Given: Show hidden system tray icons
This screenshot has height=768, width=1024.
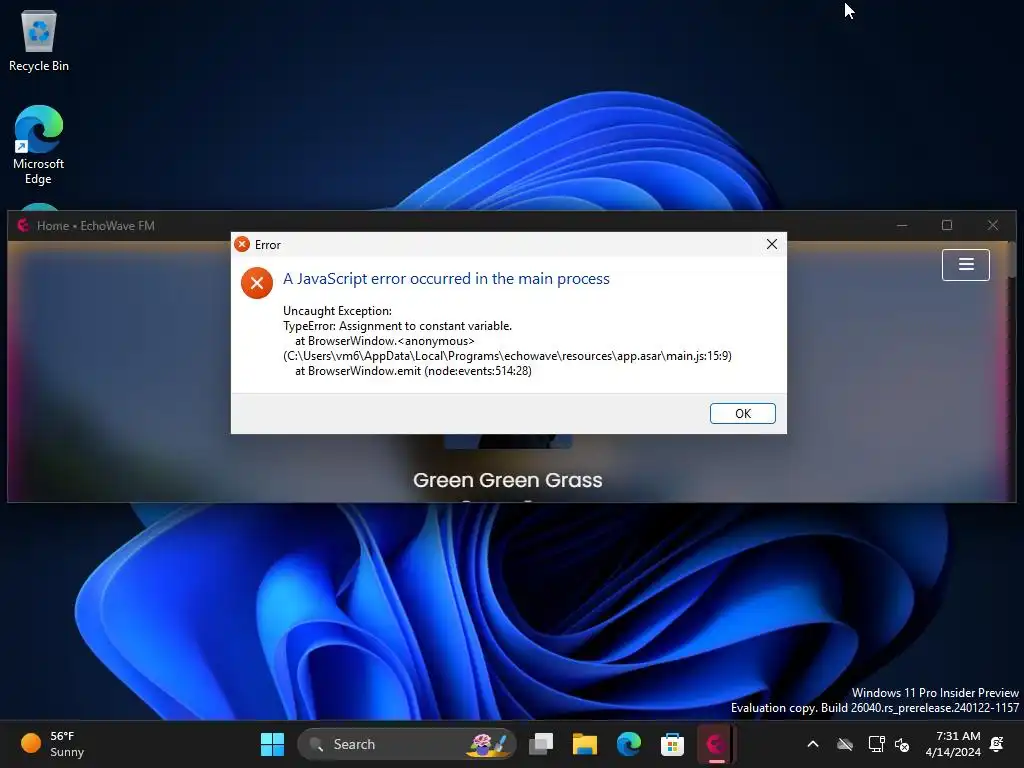Looking at the screenshot, I should click(x=813, y=744).
